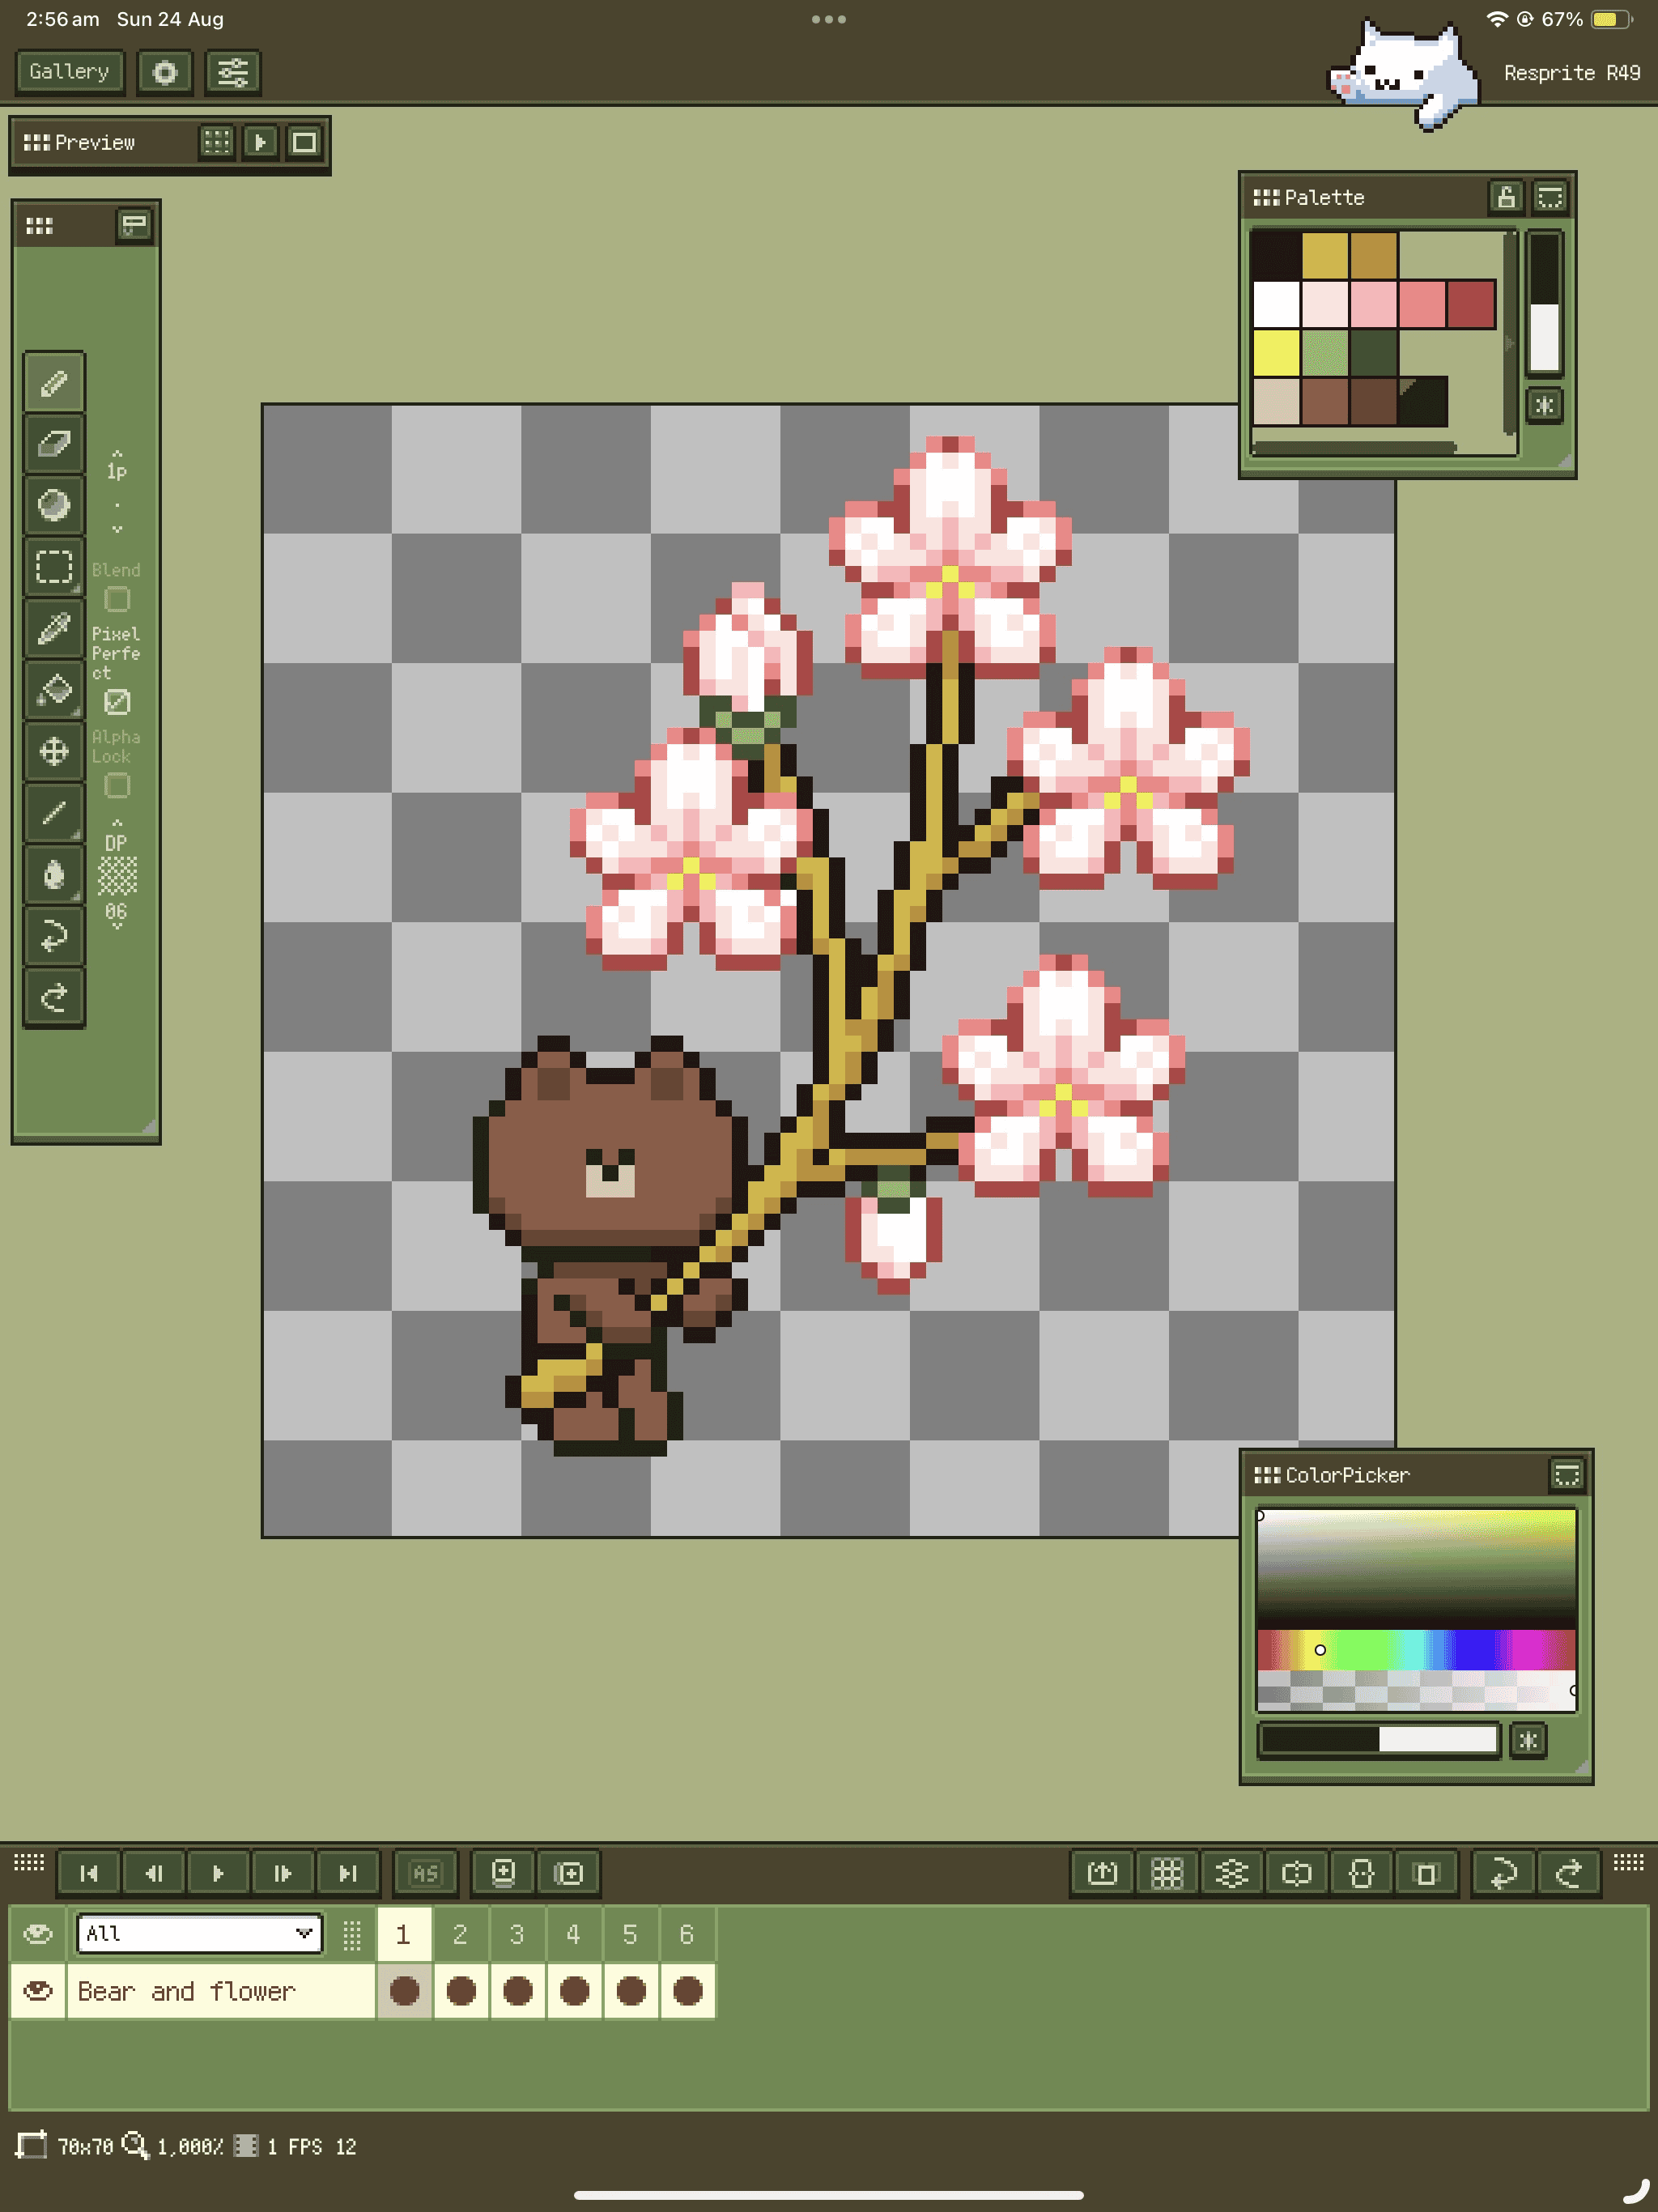Switch to the rectangular Selection tool
The image size is (1658, 2212).
(x=55, y=567)
